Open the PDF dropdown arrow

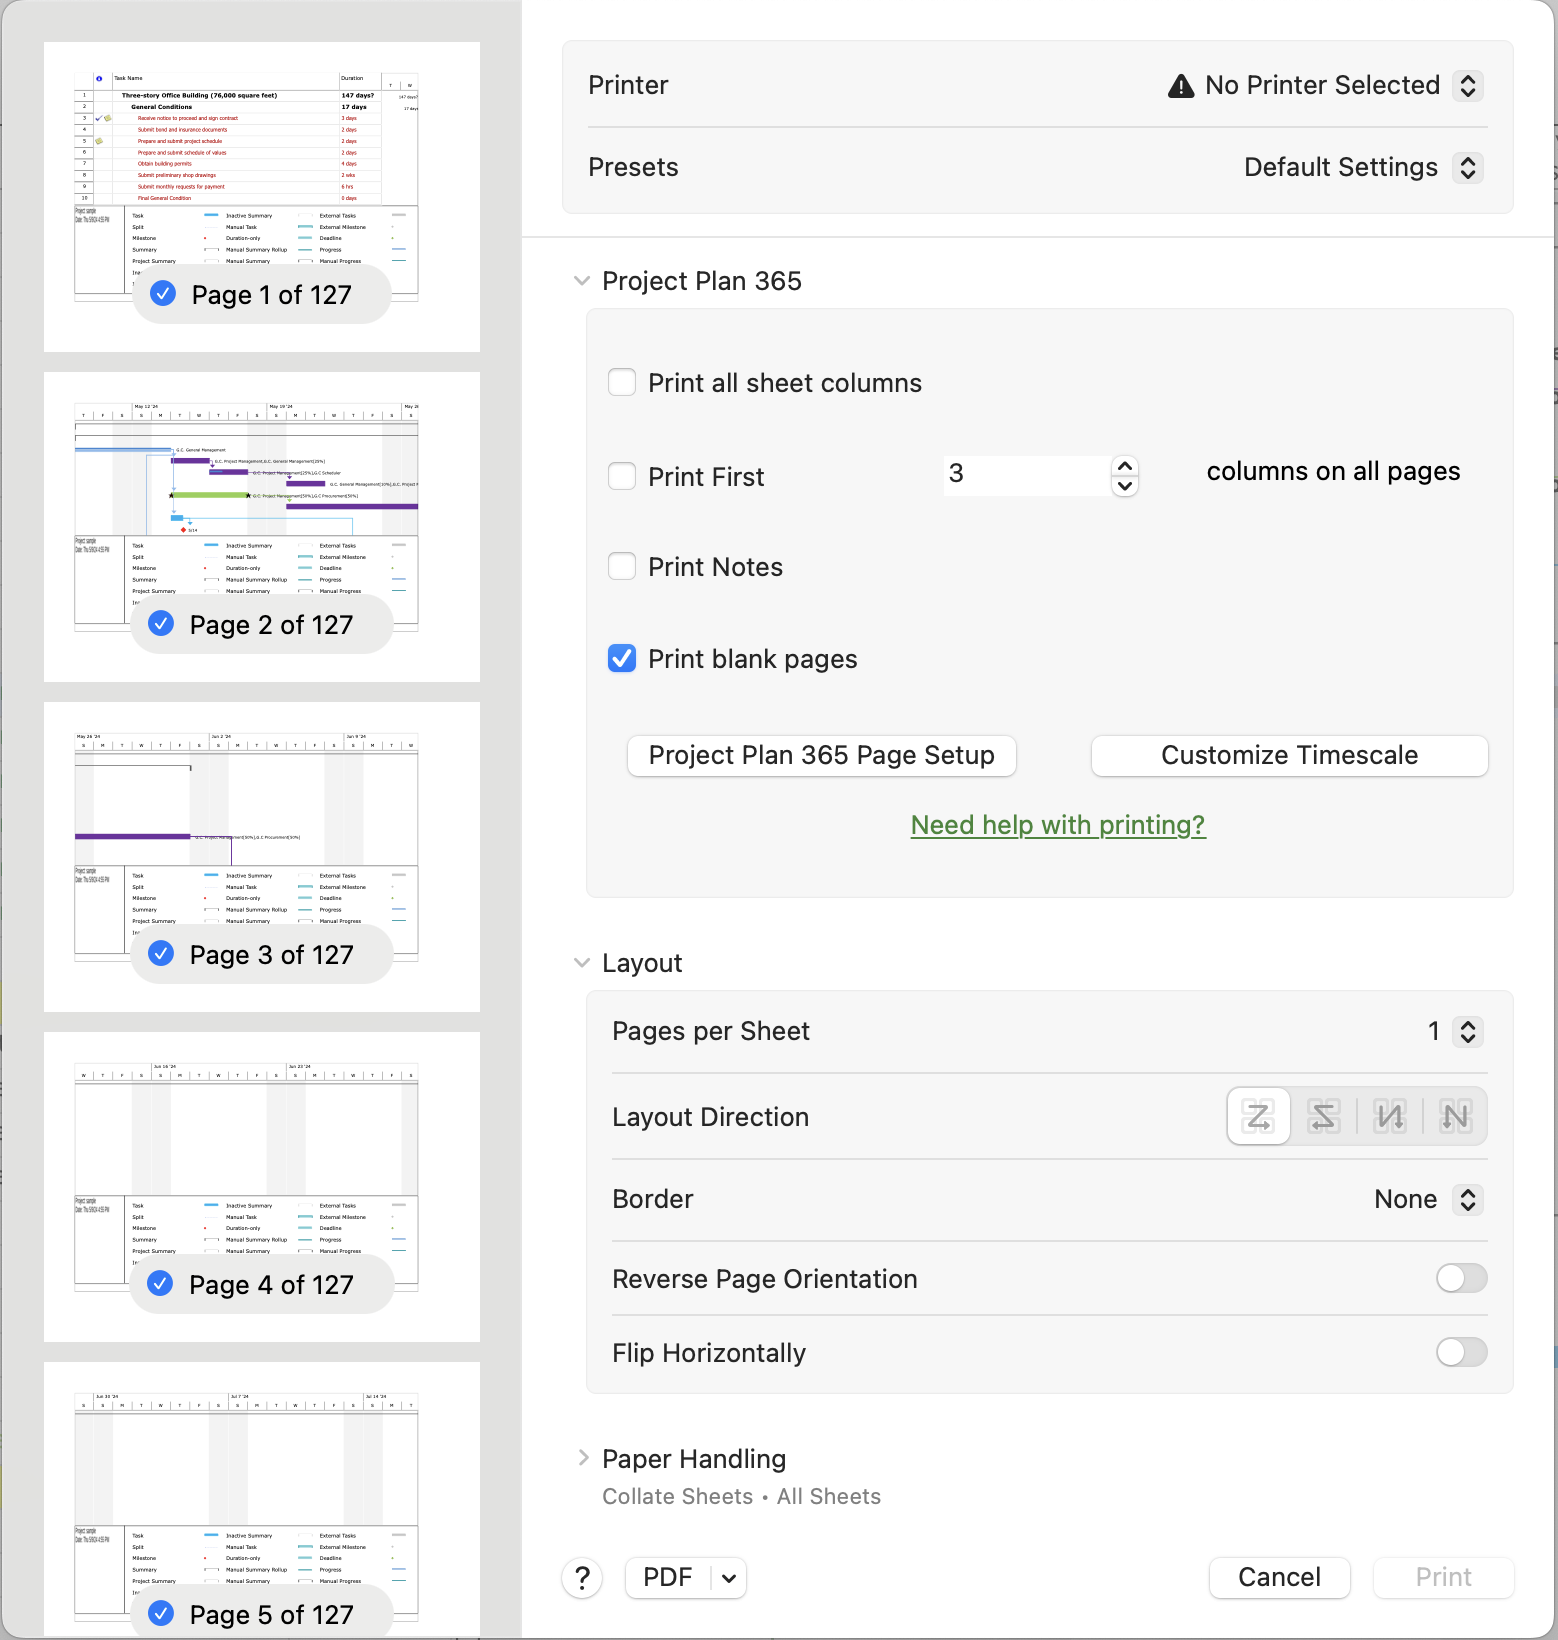pos(729,1578)
